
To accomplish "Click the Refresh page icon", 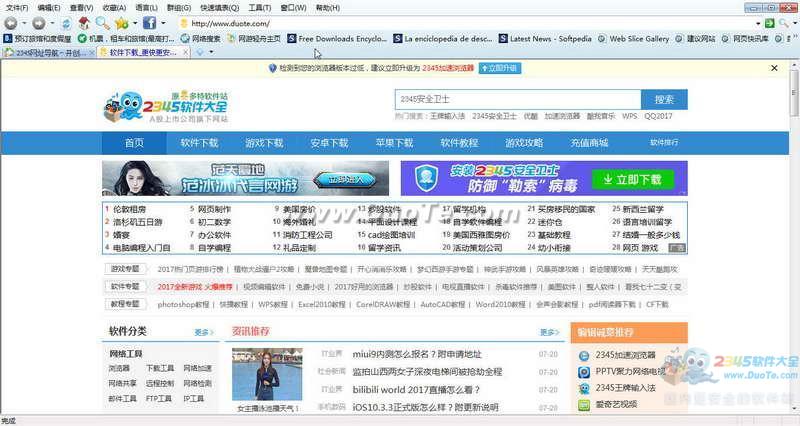I will tap(66, 23).
